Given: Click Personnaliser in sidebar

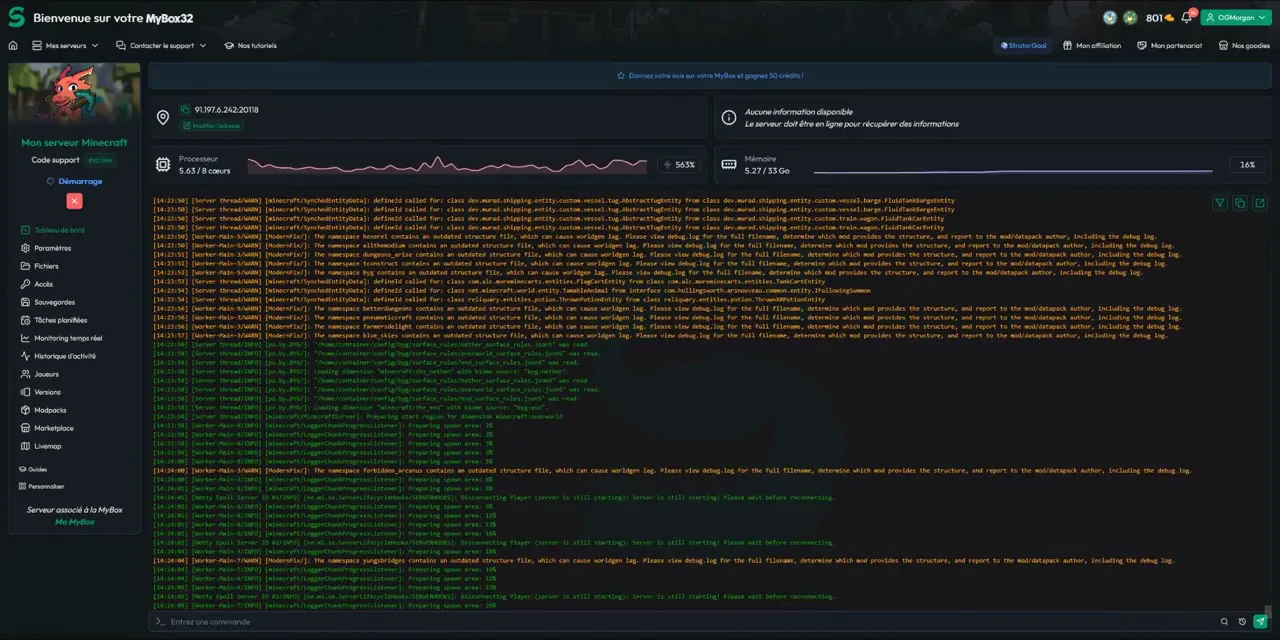Looking at the screenshot, I should pos(41,486).
